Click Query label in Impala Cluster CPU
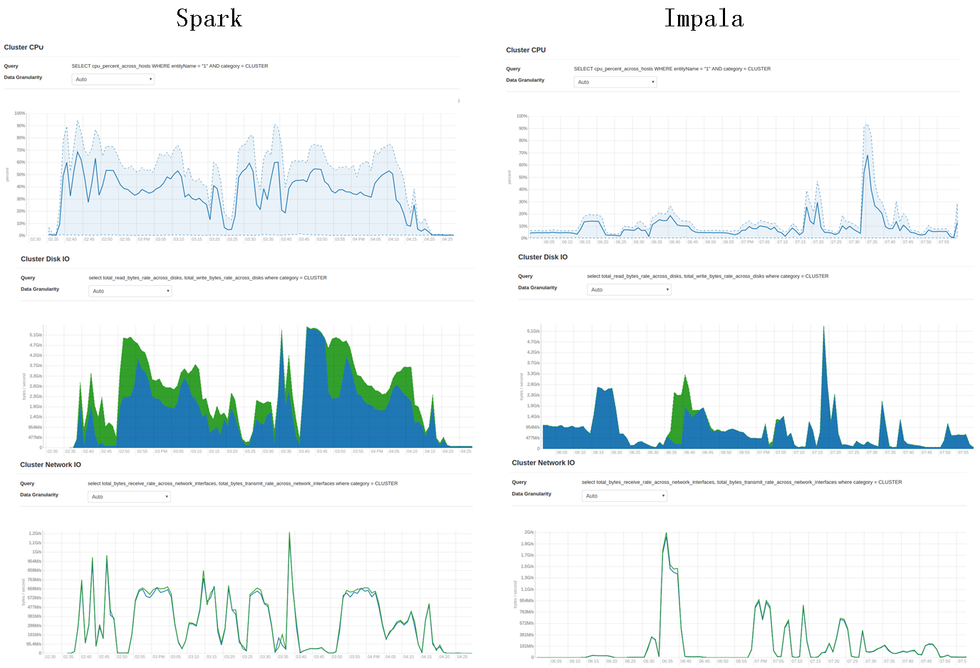Screen dimensions: 980x668 click(x=513, y=69)
